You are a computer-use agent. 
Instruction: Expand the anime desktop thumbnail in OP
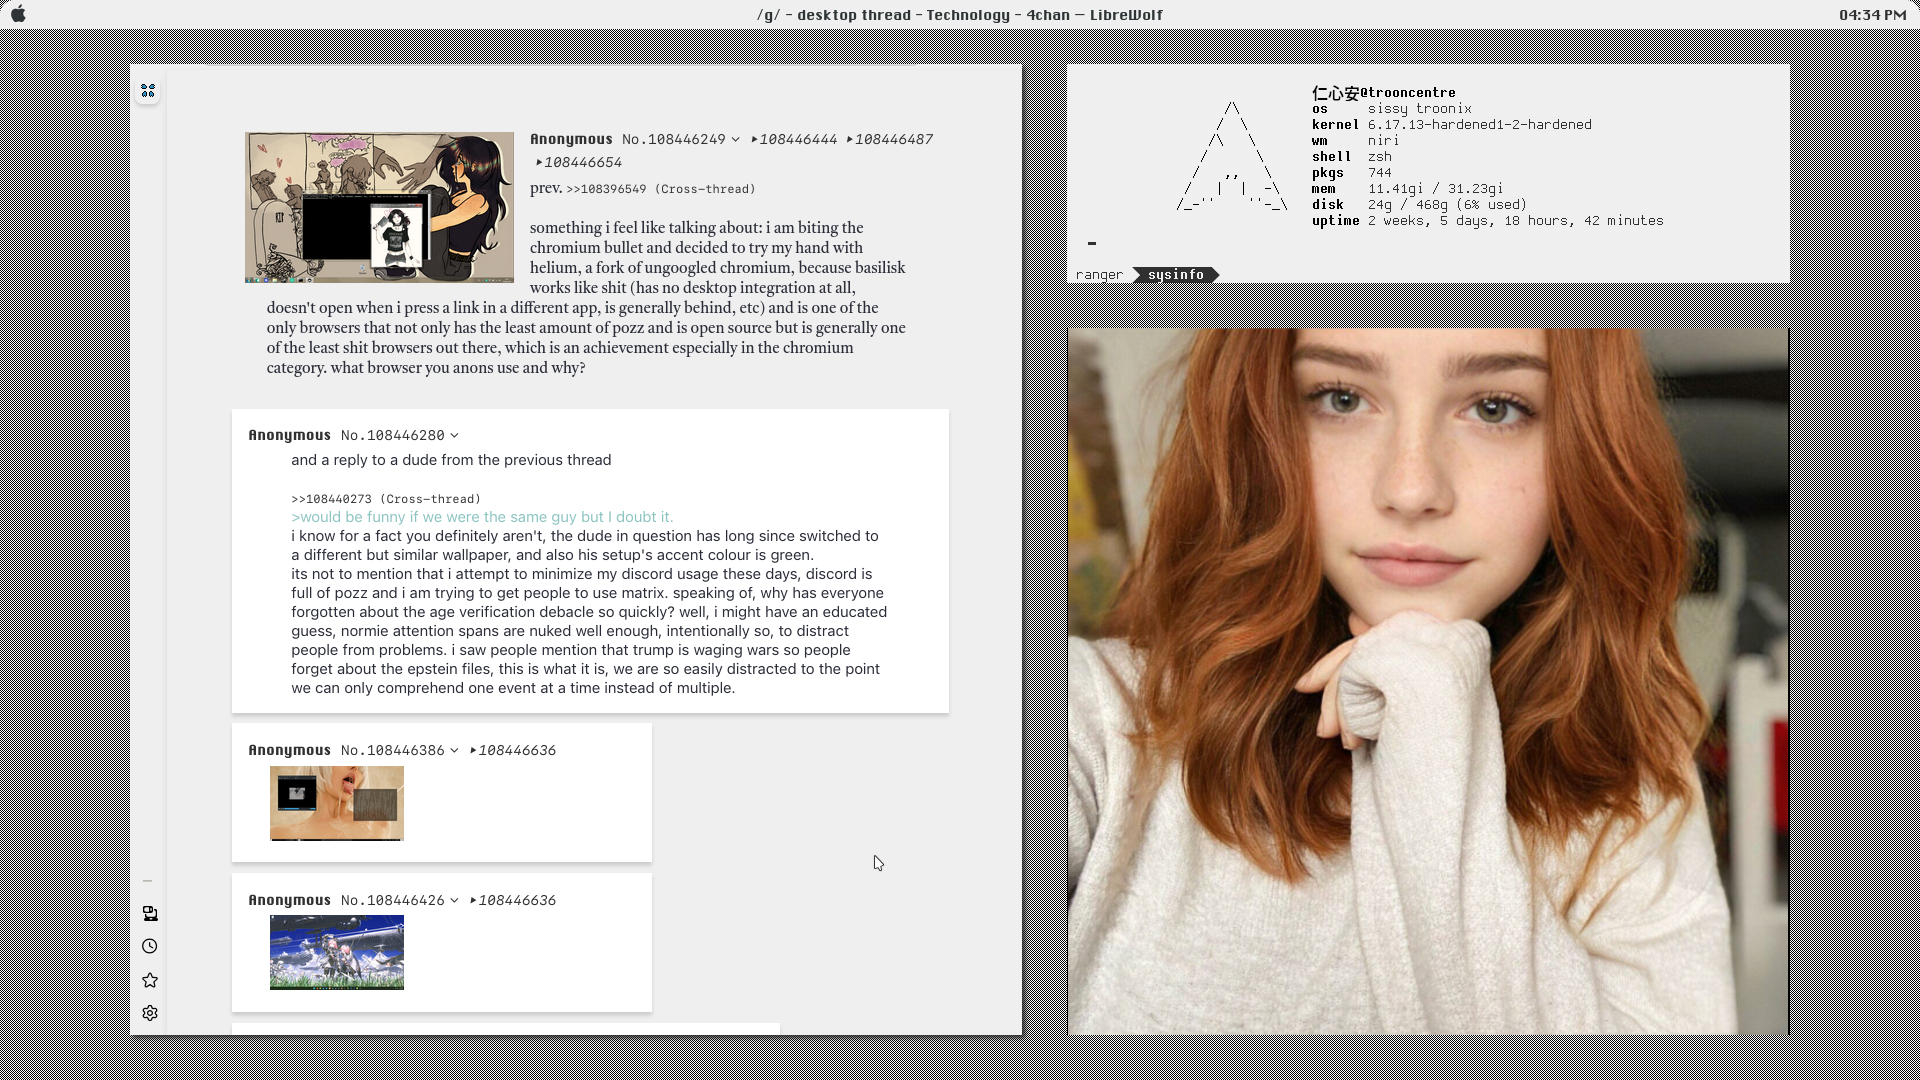point(379,207)
